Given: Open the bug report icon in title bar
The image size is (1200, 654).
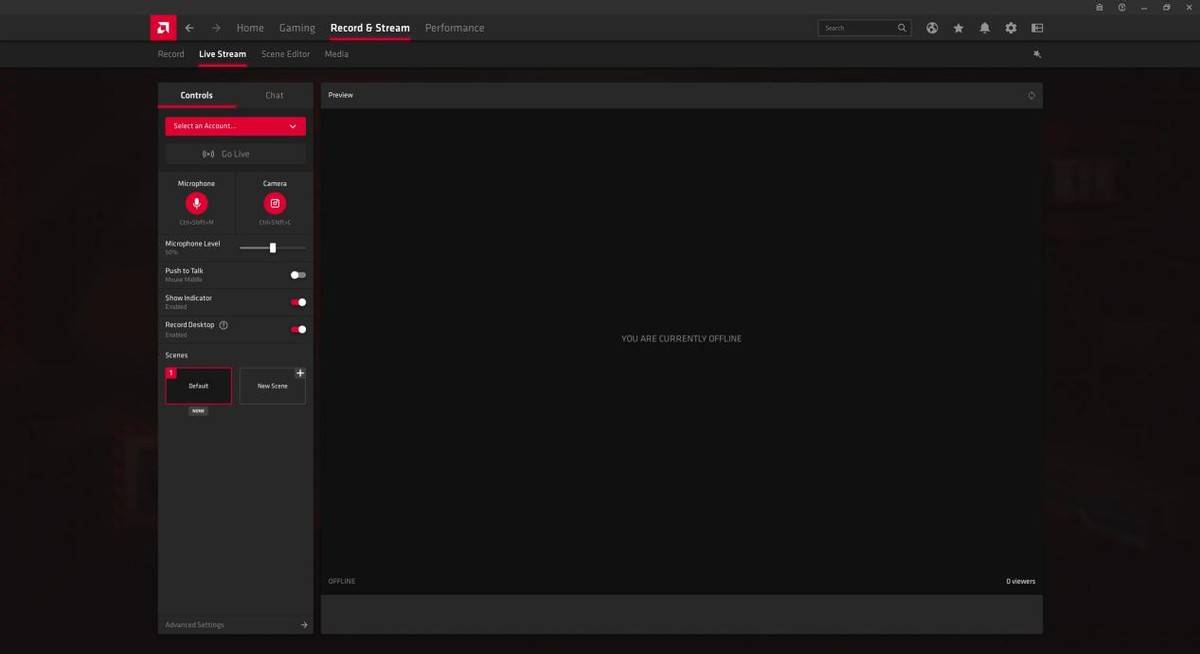Looking at the screenshot, I should 1099,7.
